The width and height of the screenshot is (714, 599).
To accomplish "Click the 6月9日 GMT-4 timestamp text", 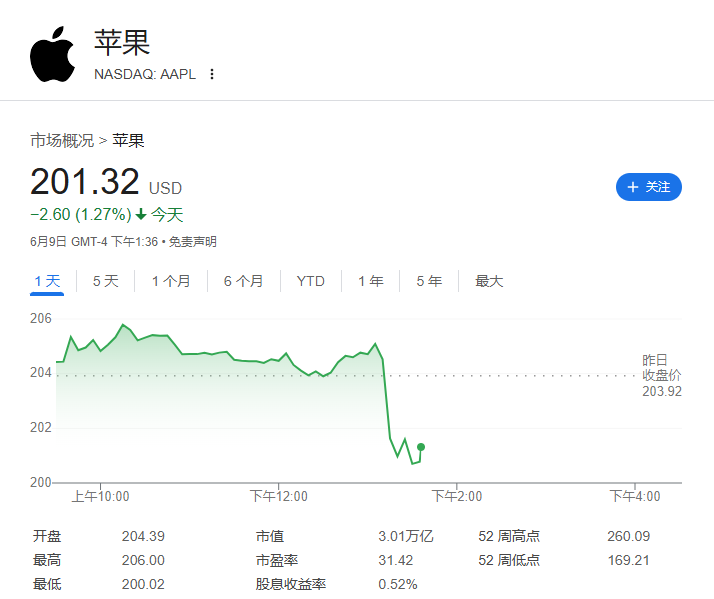I will 94,241.
